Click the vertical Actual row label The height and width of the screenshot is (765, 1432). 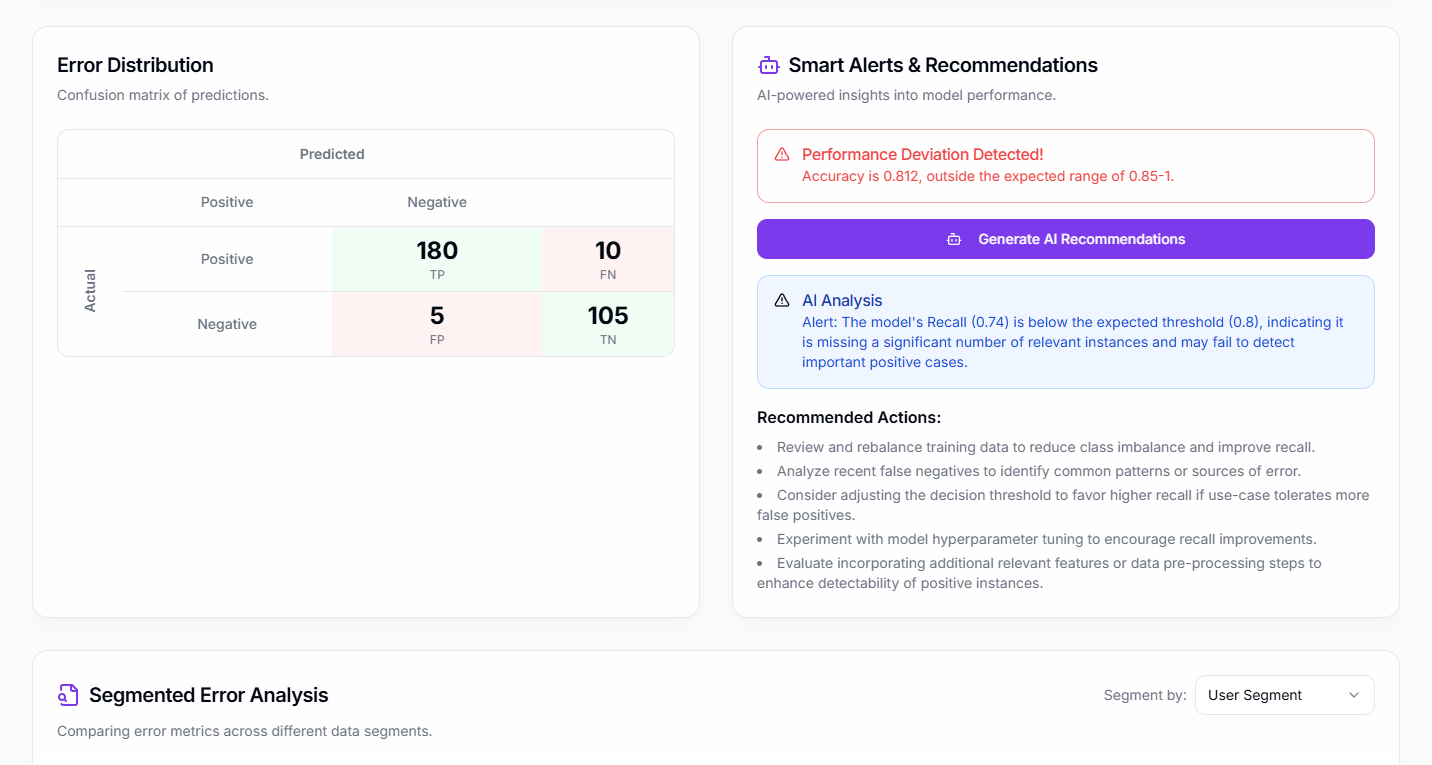point(90,291)
